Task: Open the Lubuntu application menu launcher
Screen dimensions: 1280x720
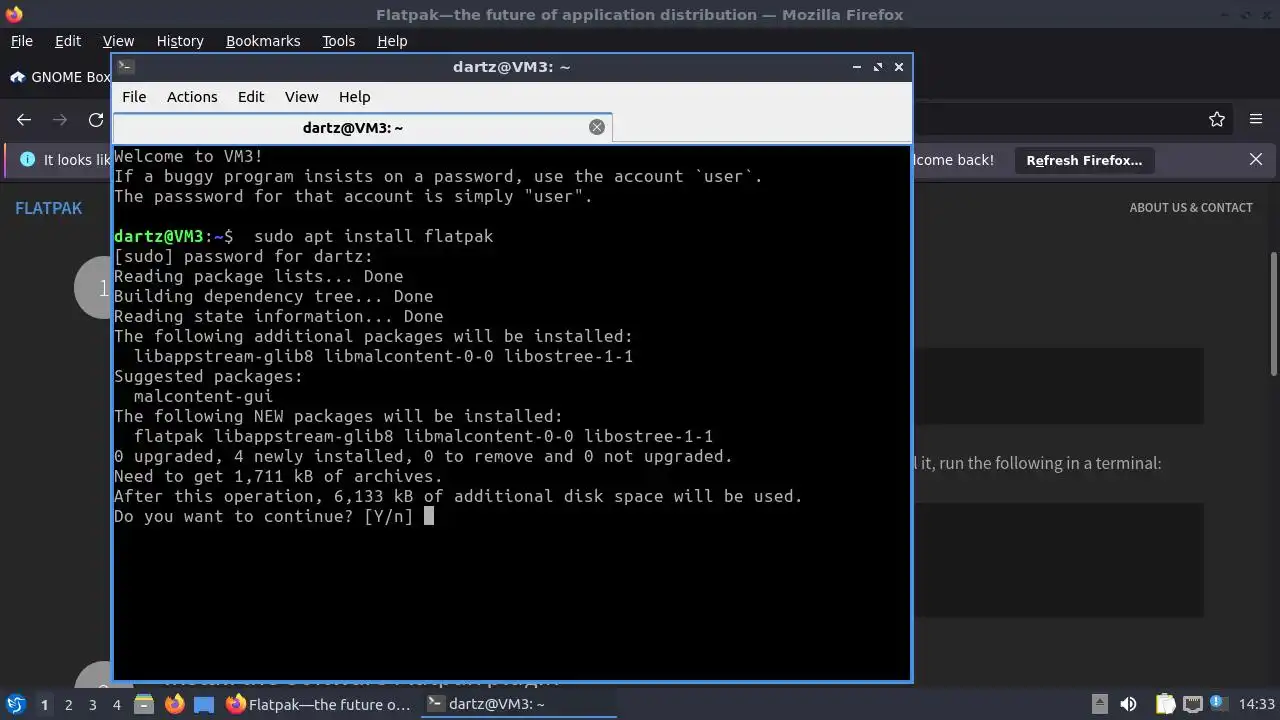Action: click(15, 704)
